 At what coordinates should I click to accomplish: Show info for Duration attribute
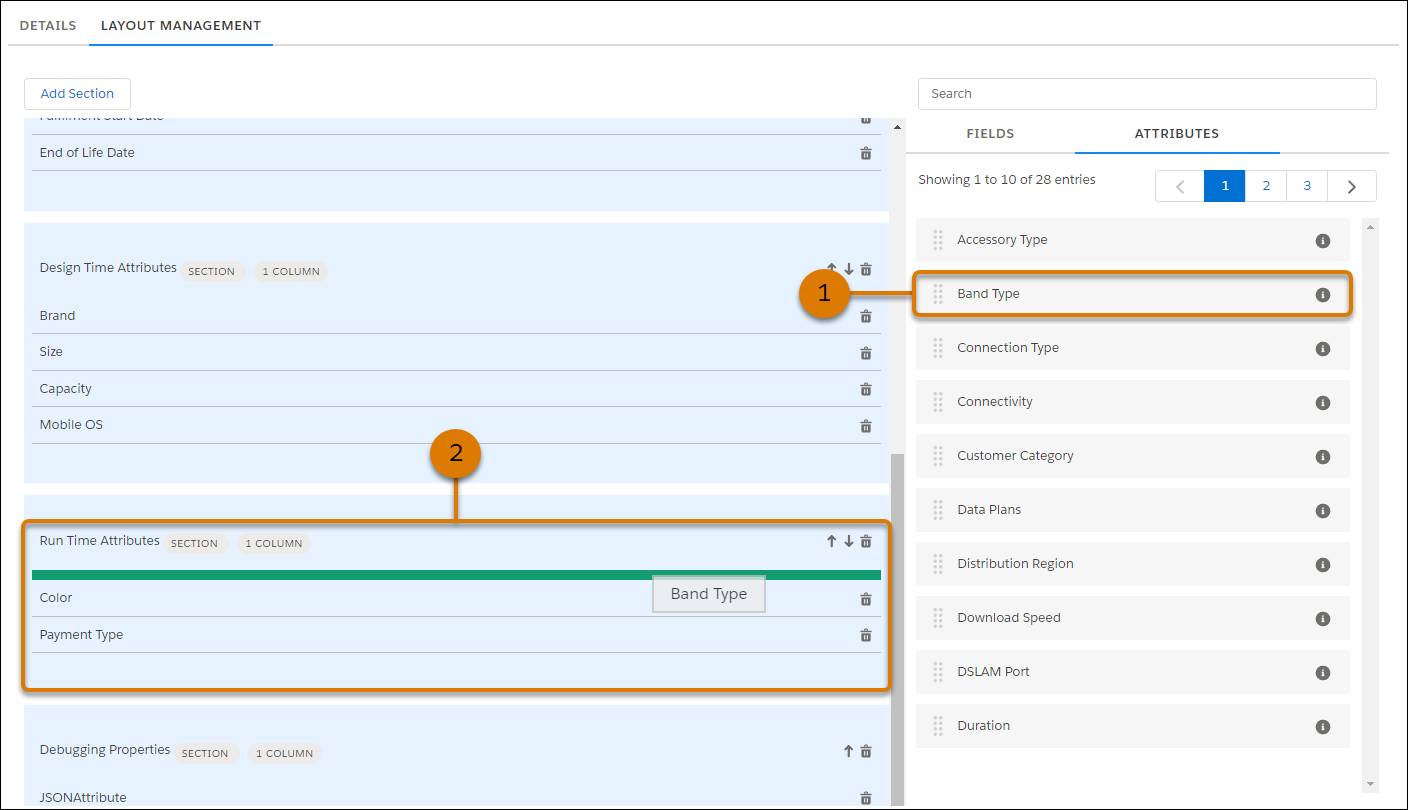coord(1323,727)
